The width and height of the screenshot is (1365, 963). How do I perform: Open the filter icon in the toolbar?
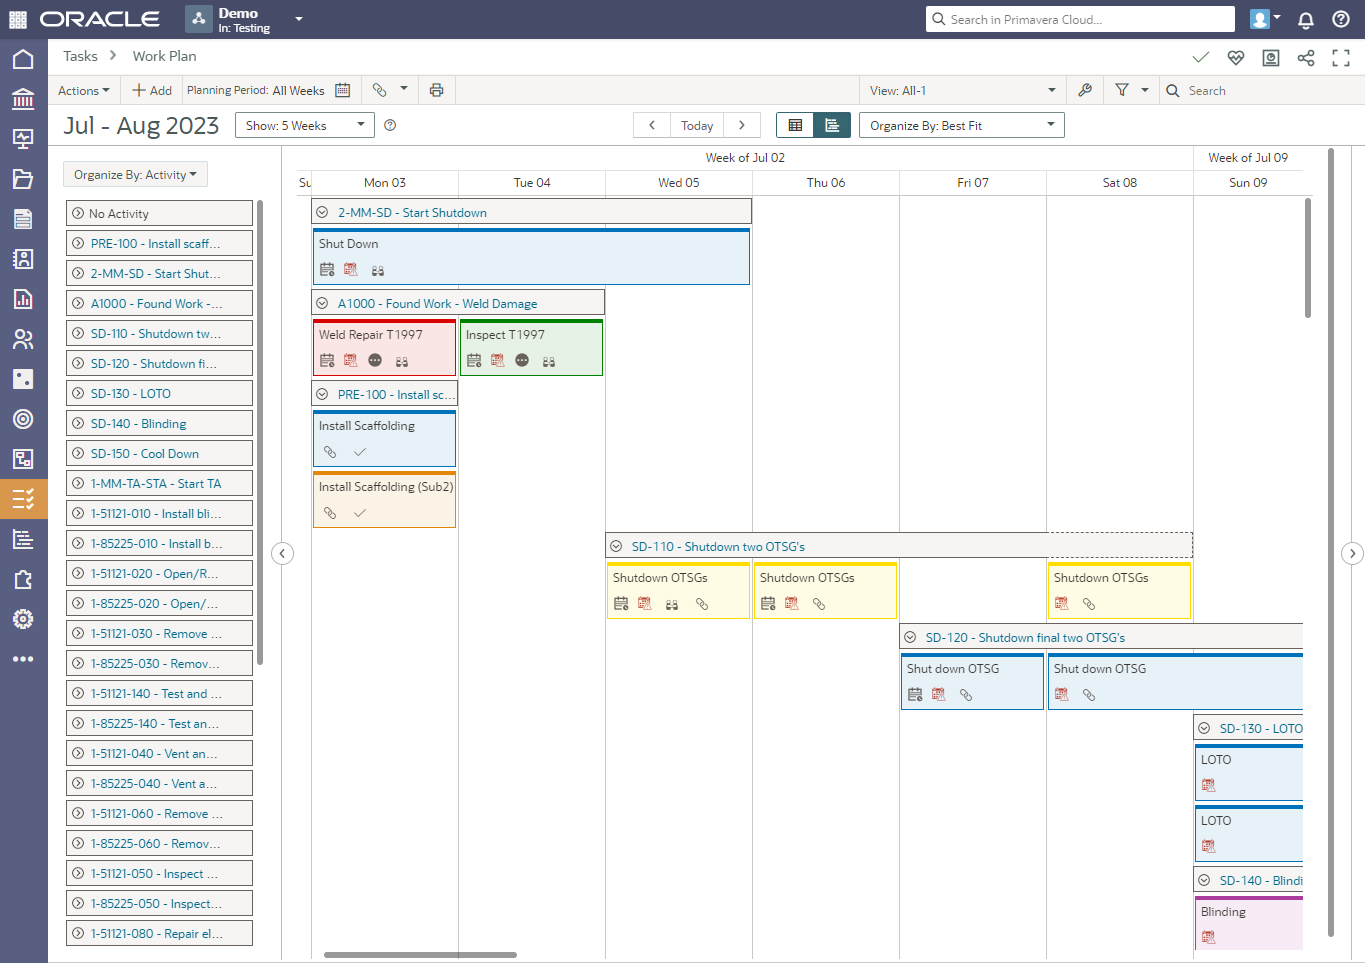pyautogui.click(x=1122, y=90)
